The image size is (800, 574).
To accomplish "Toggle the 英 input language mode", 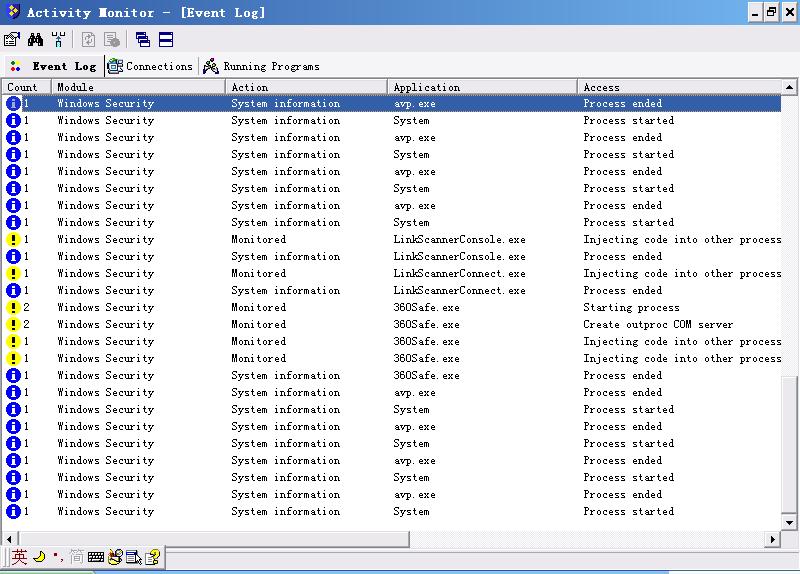I will [x=20, y=557].
